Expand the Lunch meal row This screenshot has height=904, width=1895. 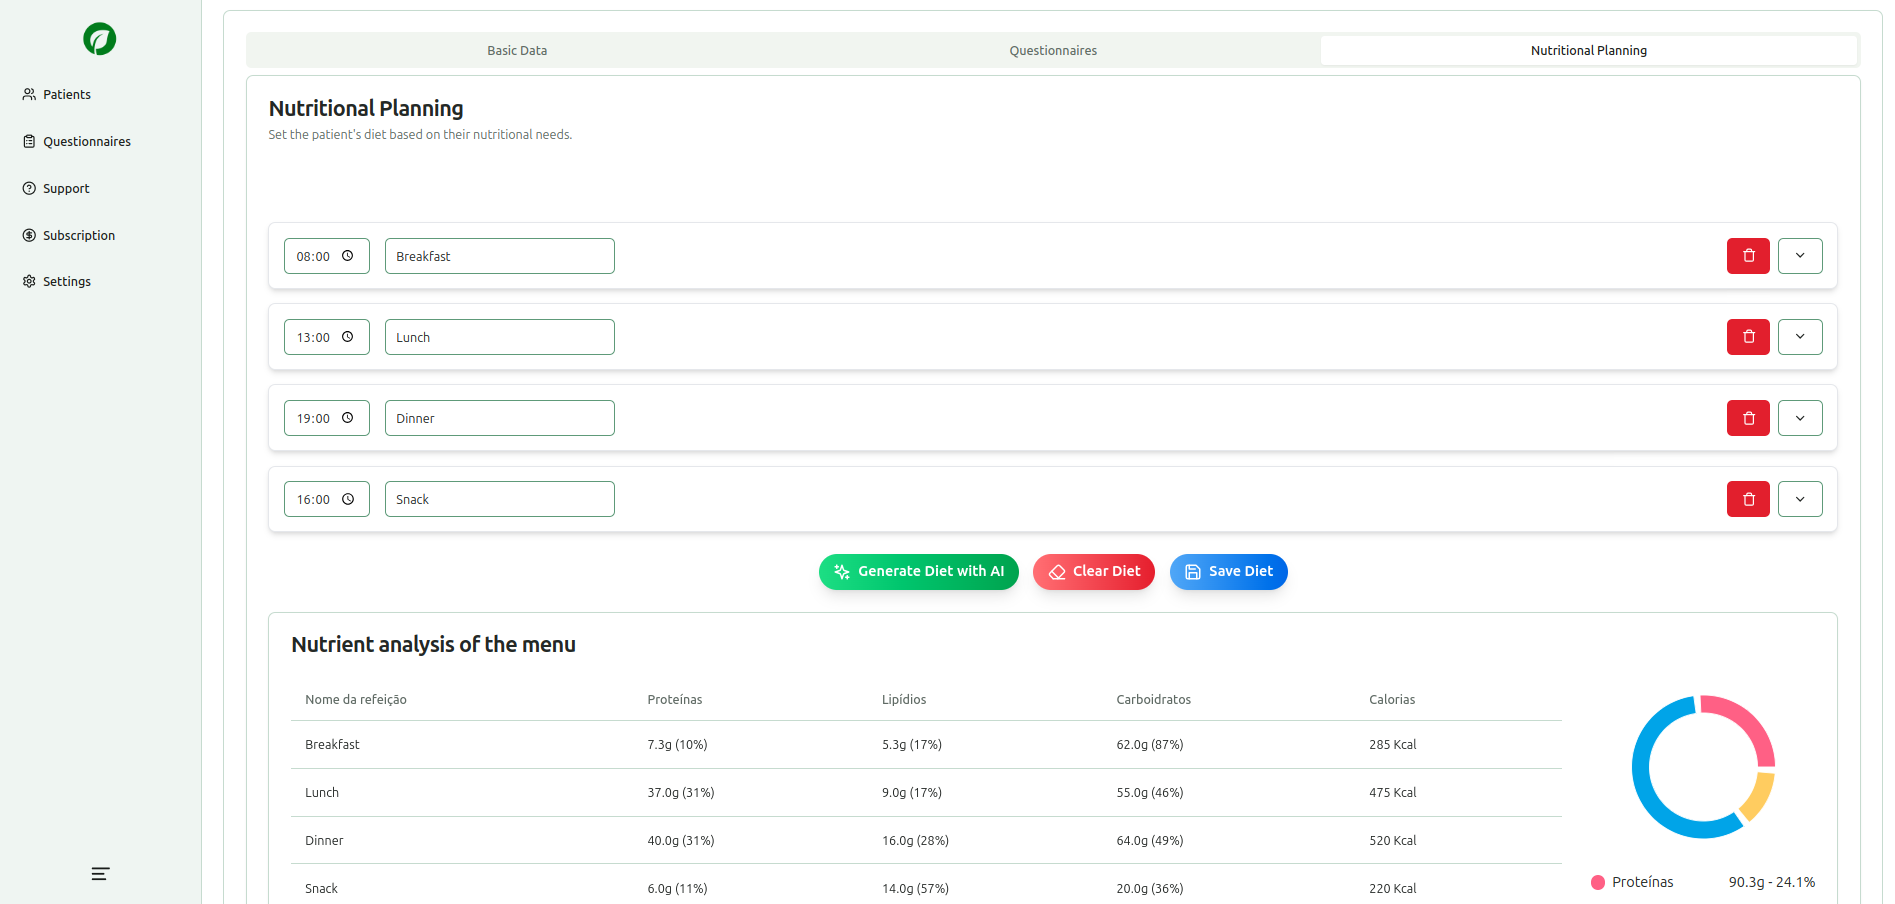click(x=1800, y=337)
